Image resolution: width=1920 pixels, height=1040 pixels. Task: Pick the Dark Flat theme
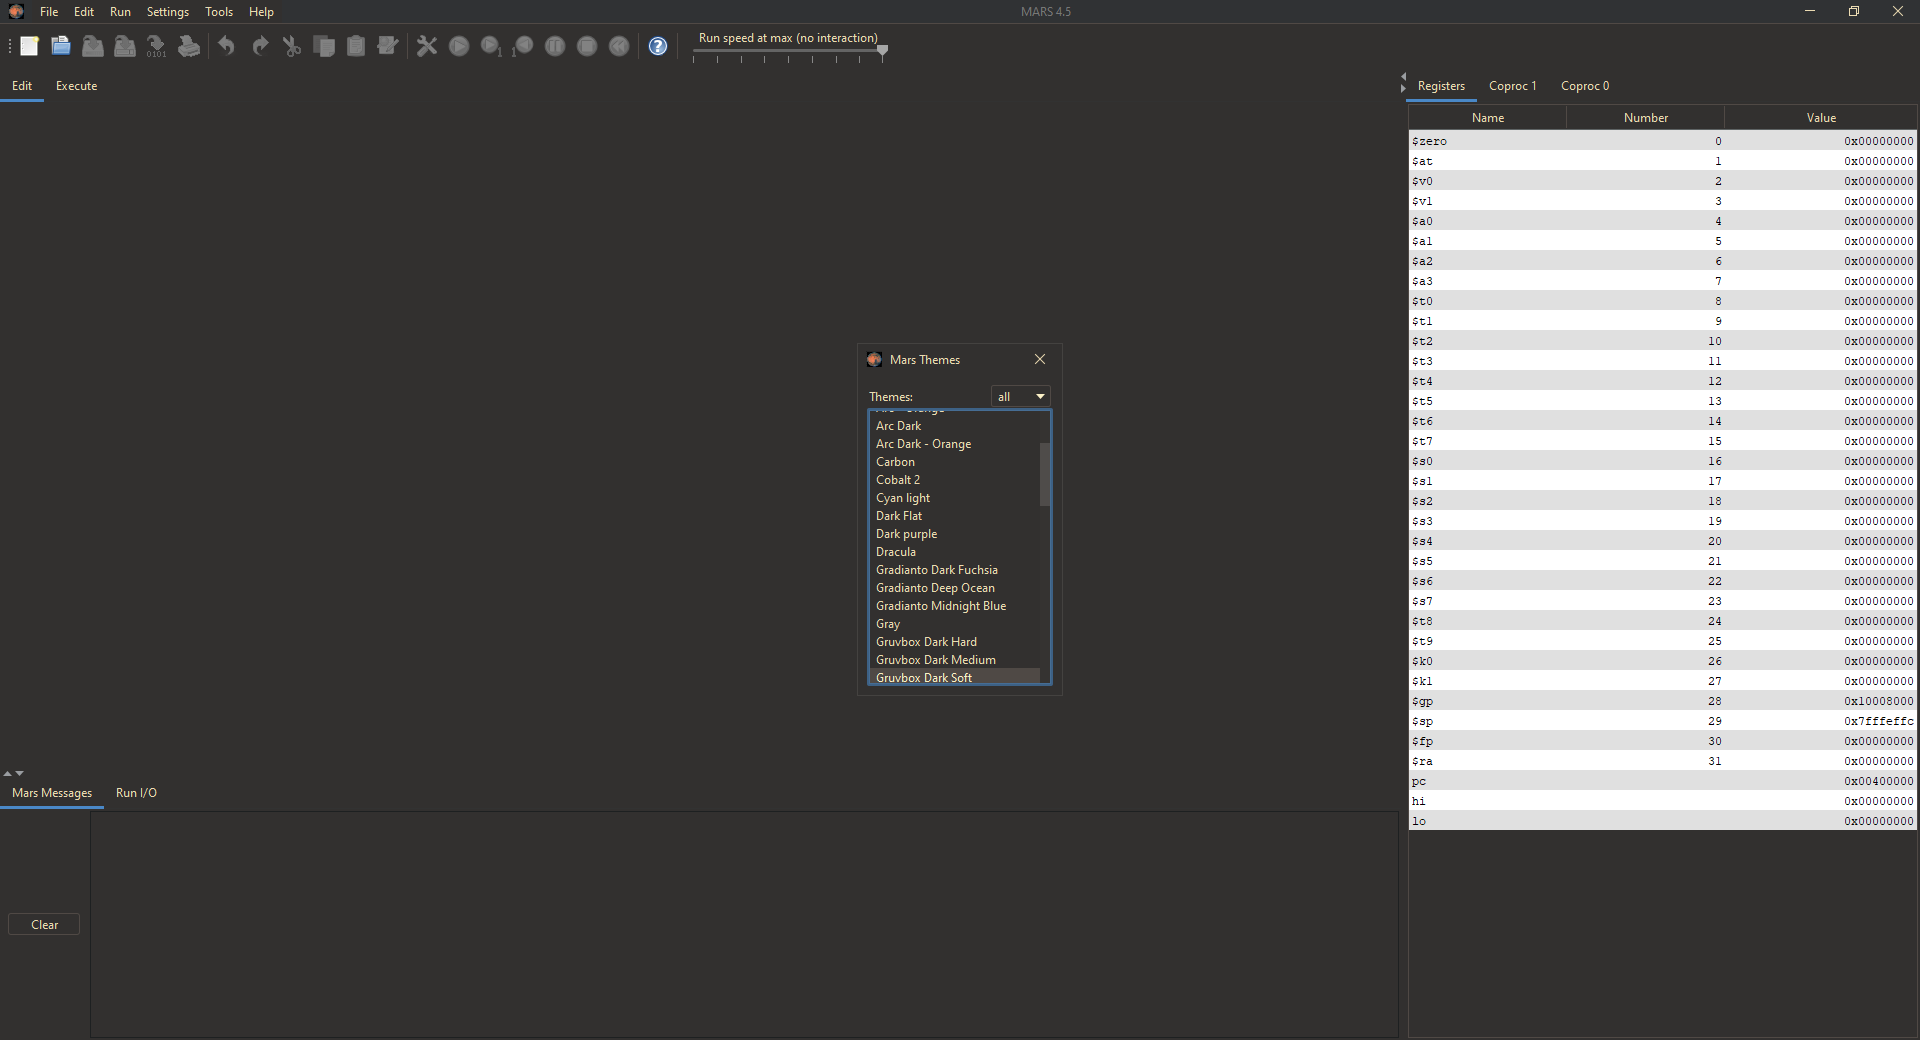pyautogui.click(x=955, y=516)
